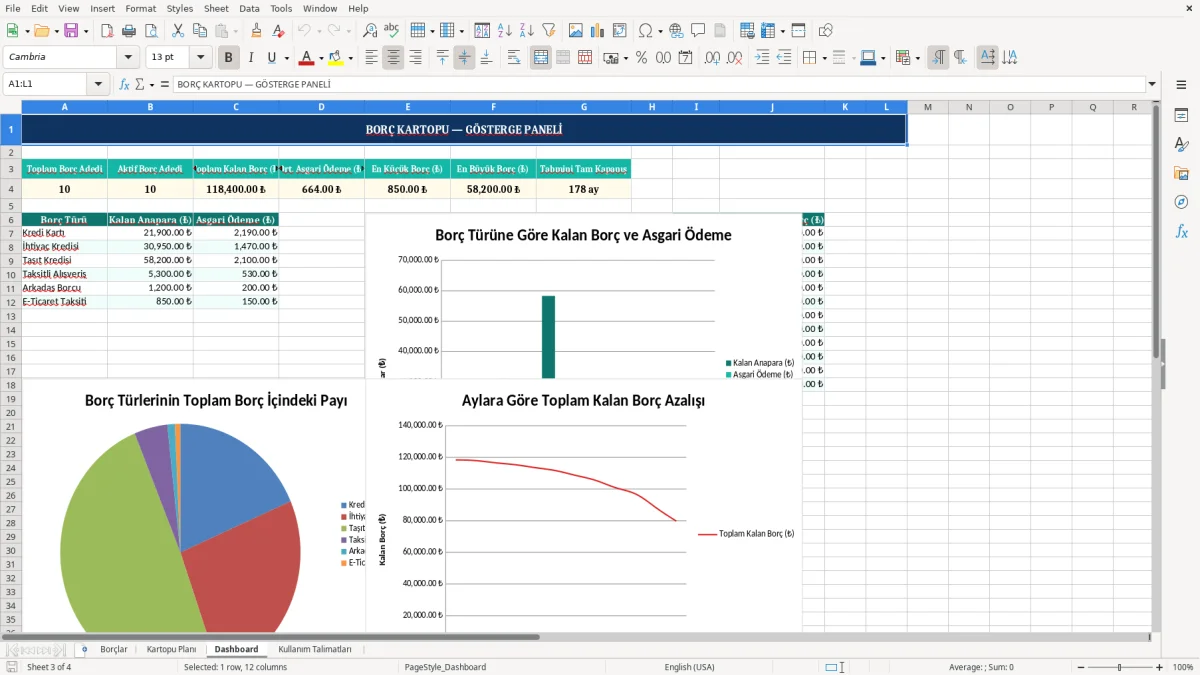1200x675 pixels.
Task: Click English (USA) language in status bar
Action: pos(690,667)
